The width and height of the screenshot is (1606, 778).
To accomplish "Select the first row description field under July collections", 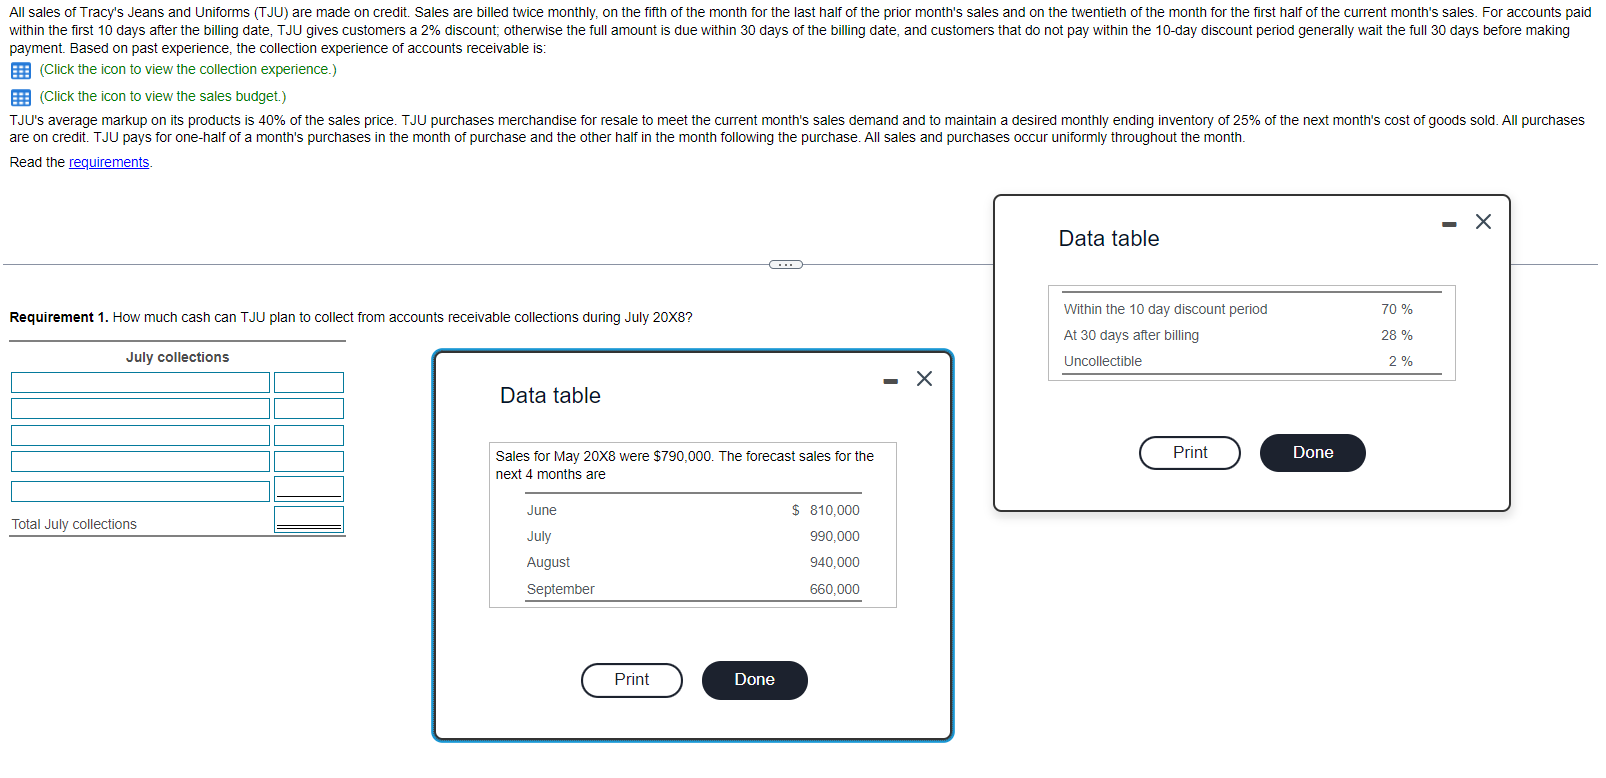I will click(x=140, y=383).
